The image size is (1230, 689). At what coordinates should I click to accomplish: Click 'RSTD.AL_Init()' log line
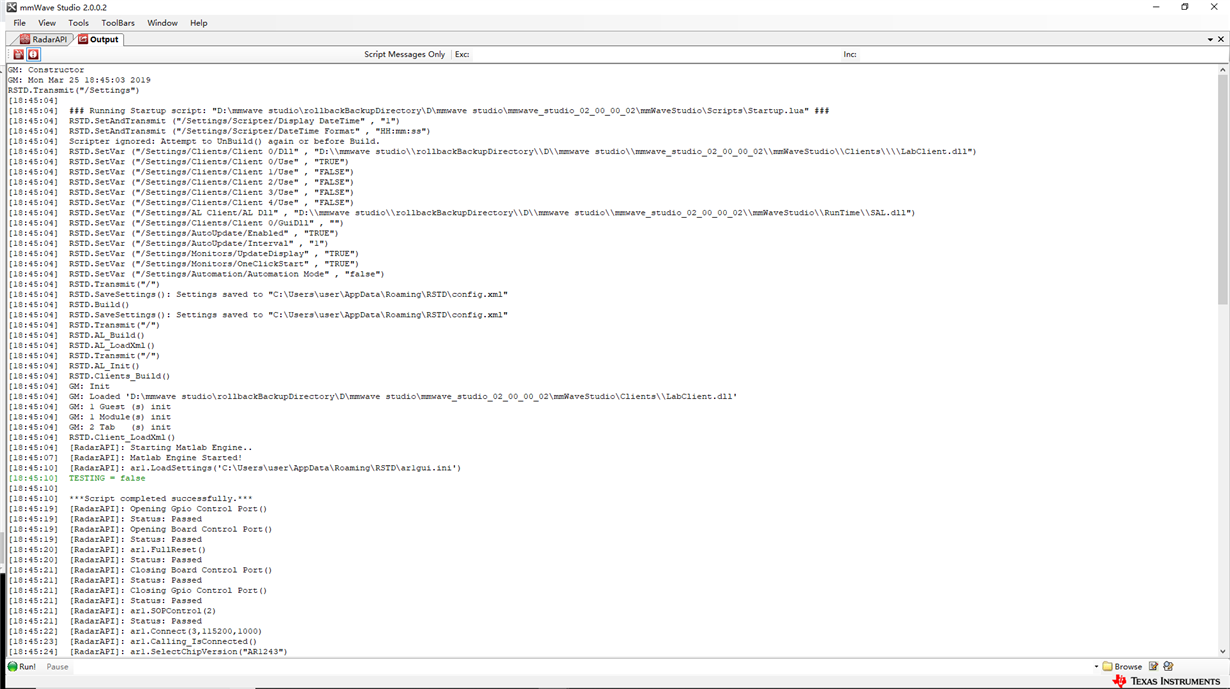click(x=74, y=366)
